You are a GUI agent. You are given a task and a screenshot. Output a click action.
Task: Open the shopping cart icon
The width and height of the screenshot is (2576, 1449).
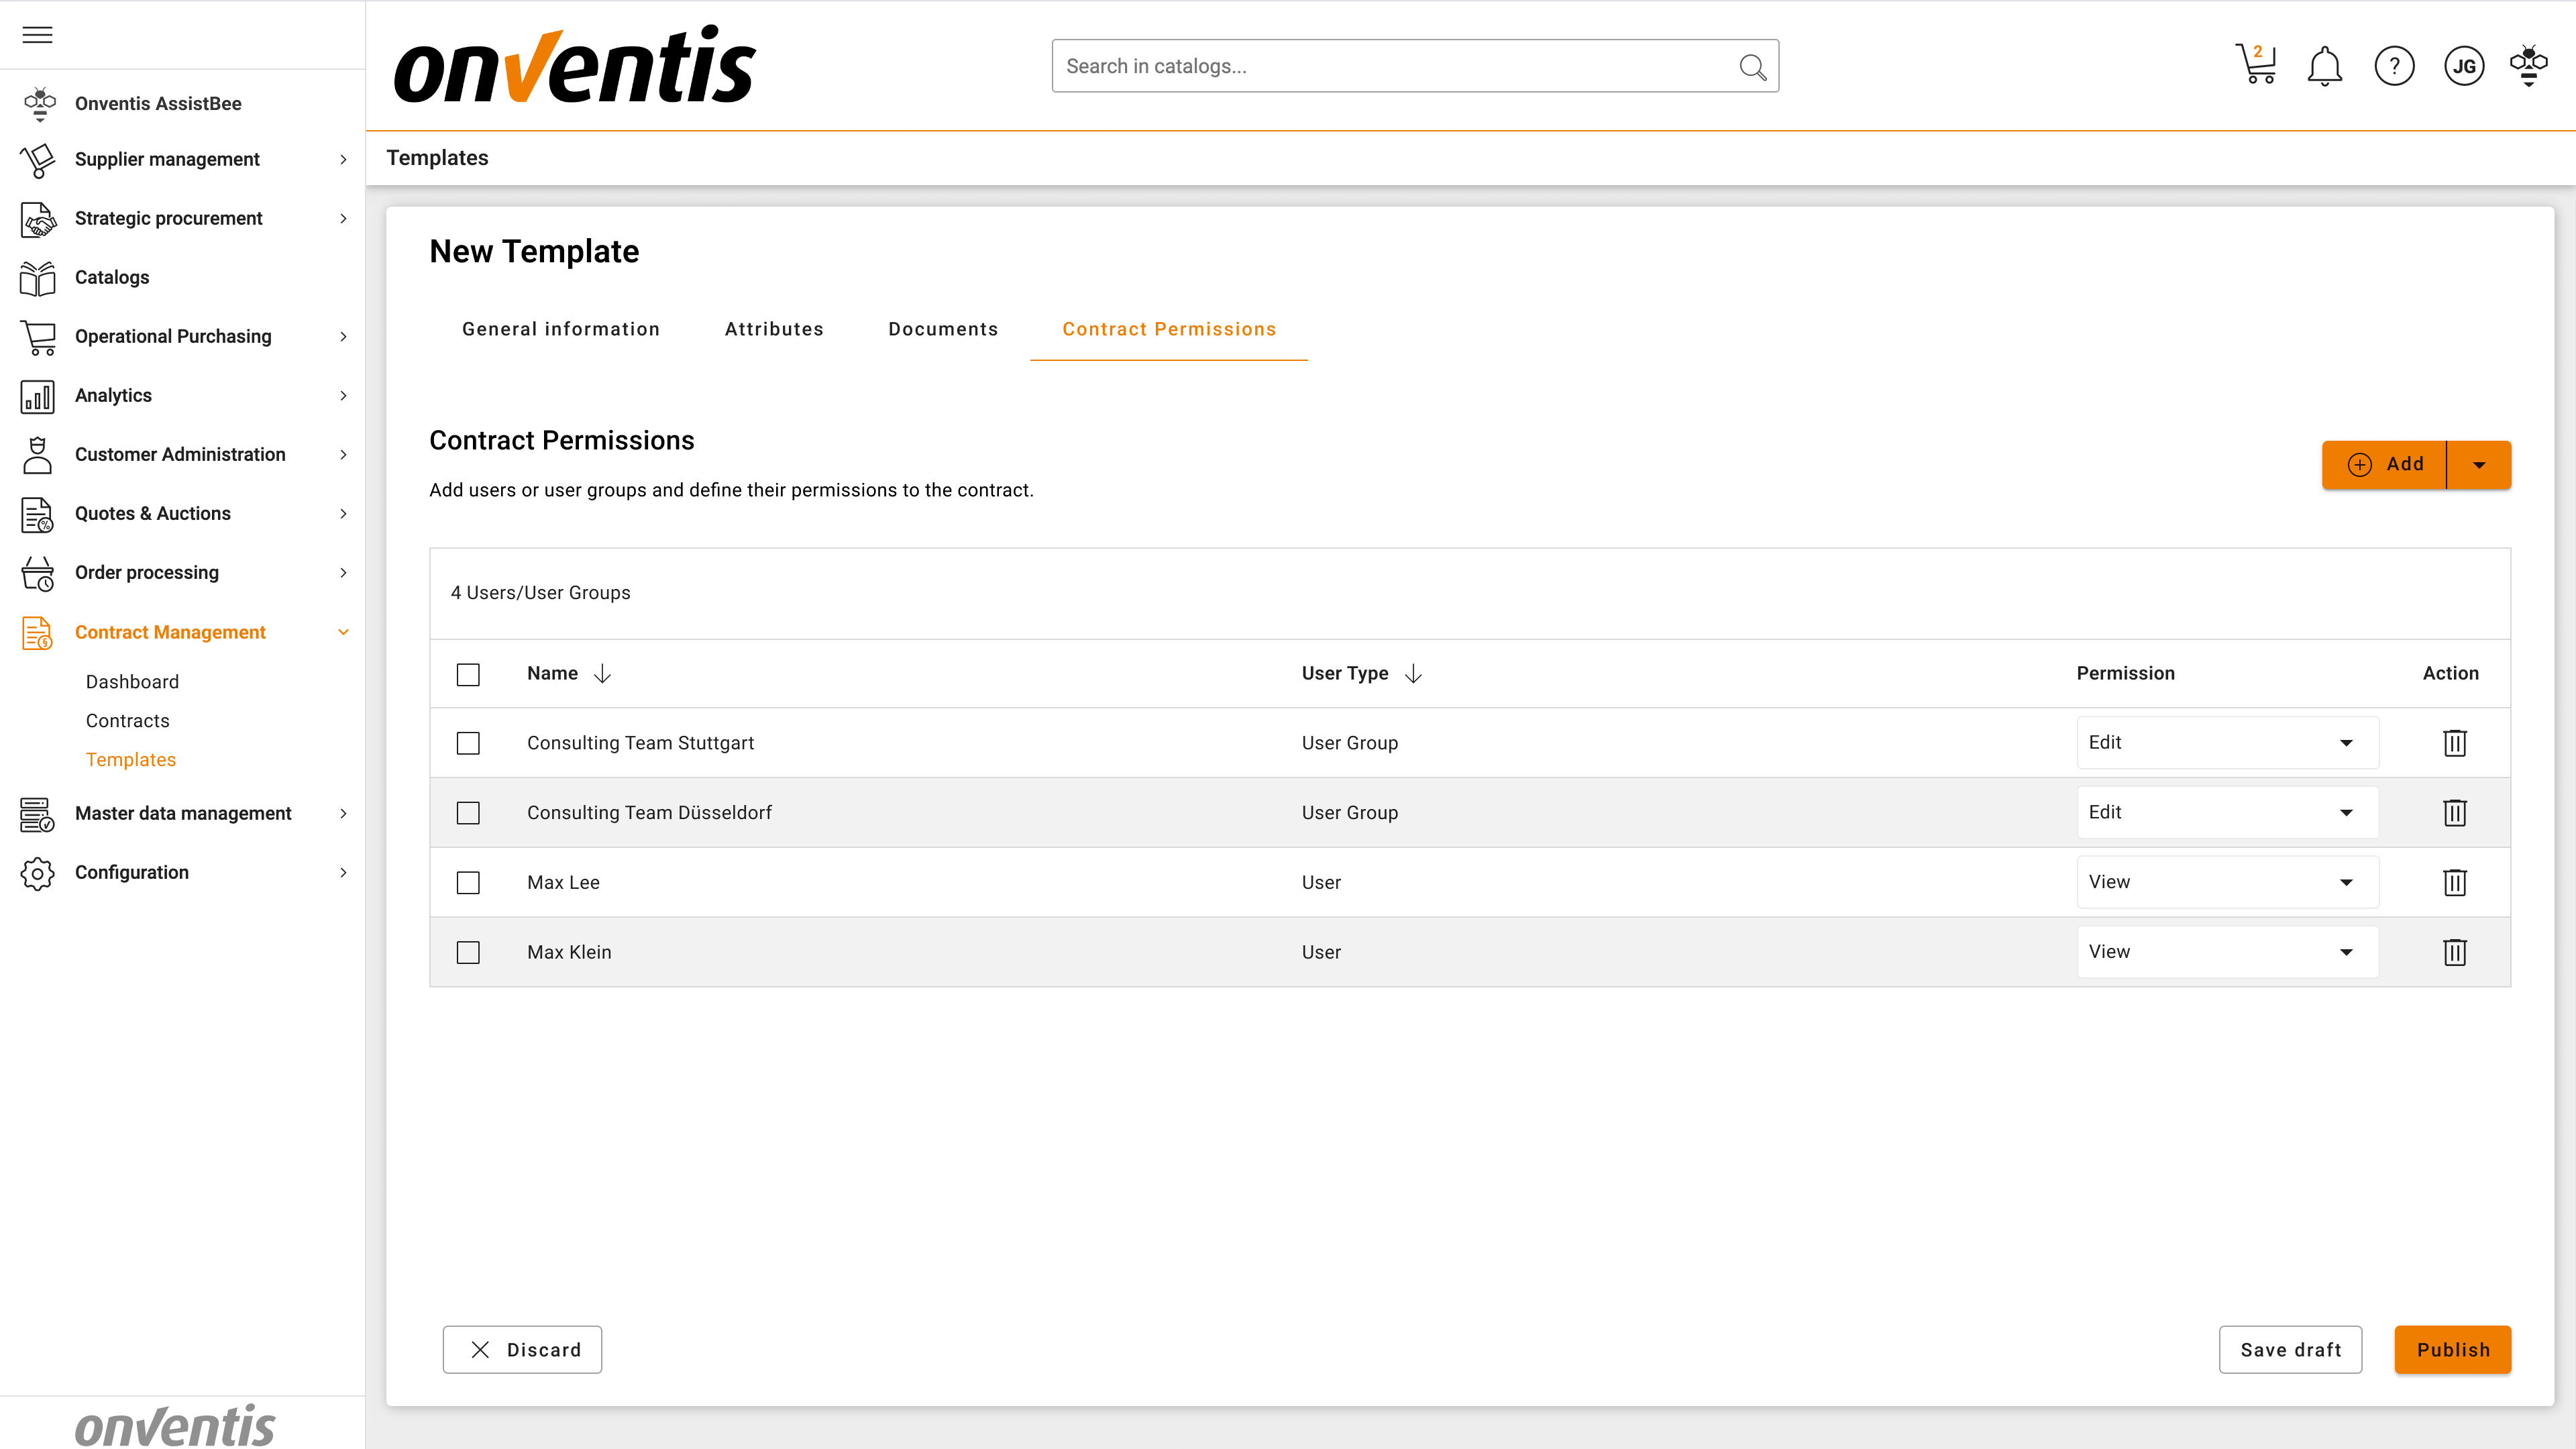2256,66
